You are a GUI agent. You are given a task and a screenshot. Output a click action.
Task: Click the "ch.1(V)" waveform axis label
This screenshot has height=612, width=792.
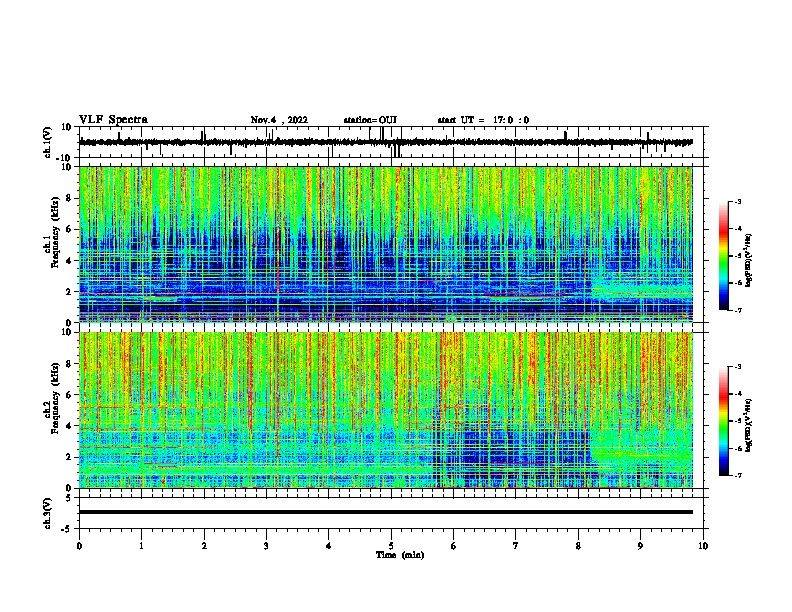[x=48, y=142]
